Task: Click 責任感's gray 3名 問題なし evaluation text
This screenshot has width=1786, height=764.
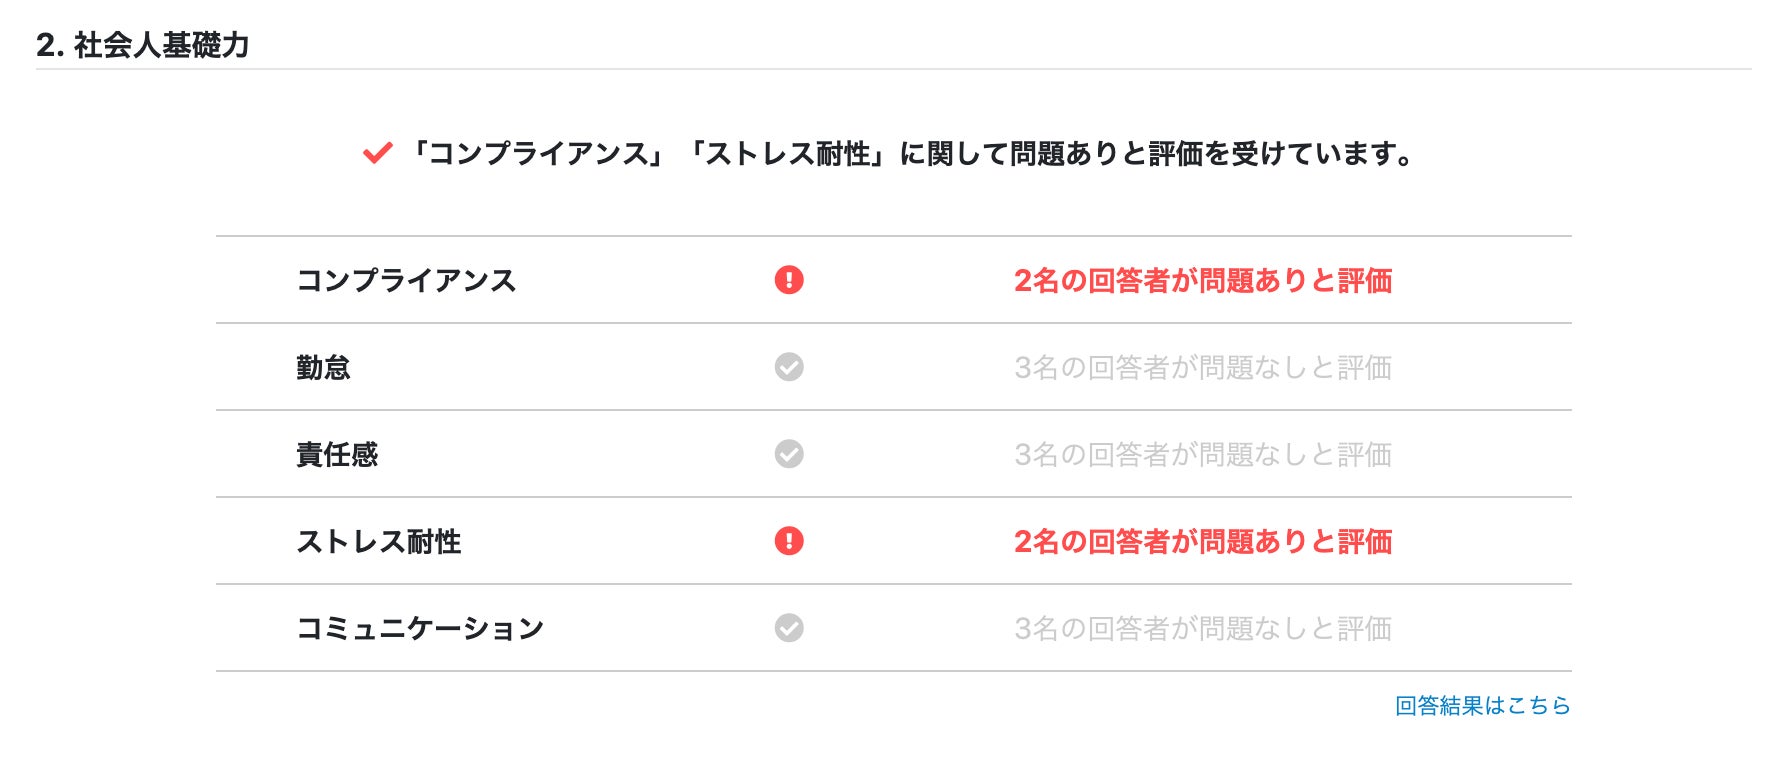Action: point(1203,454)
